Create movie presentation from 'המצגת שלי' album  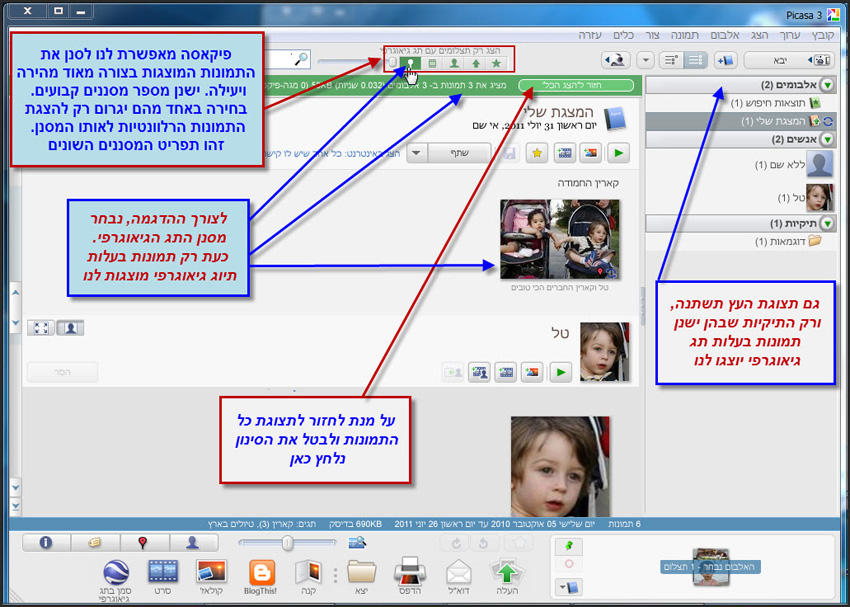point(564,153)
